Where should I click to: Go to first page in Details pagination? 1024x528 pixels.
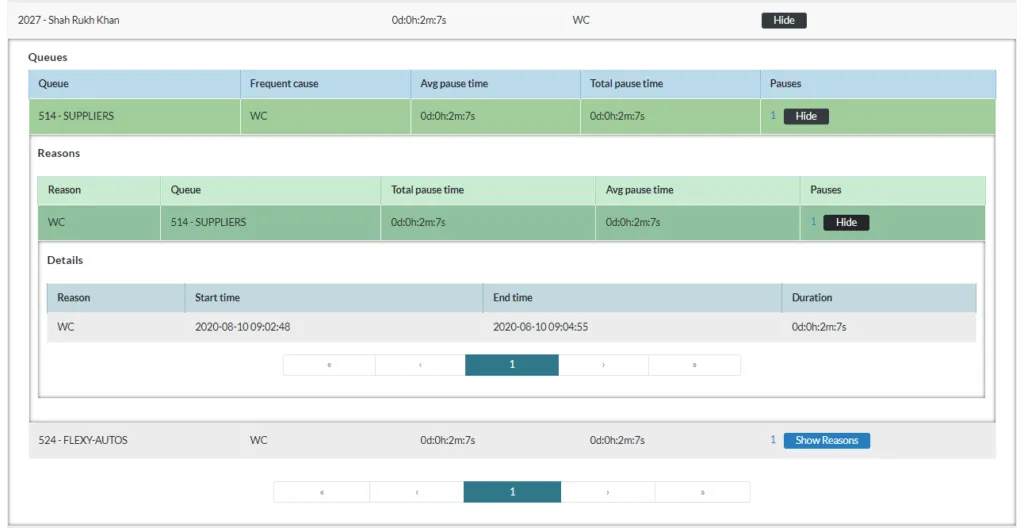(329, 365)
